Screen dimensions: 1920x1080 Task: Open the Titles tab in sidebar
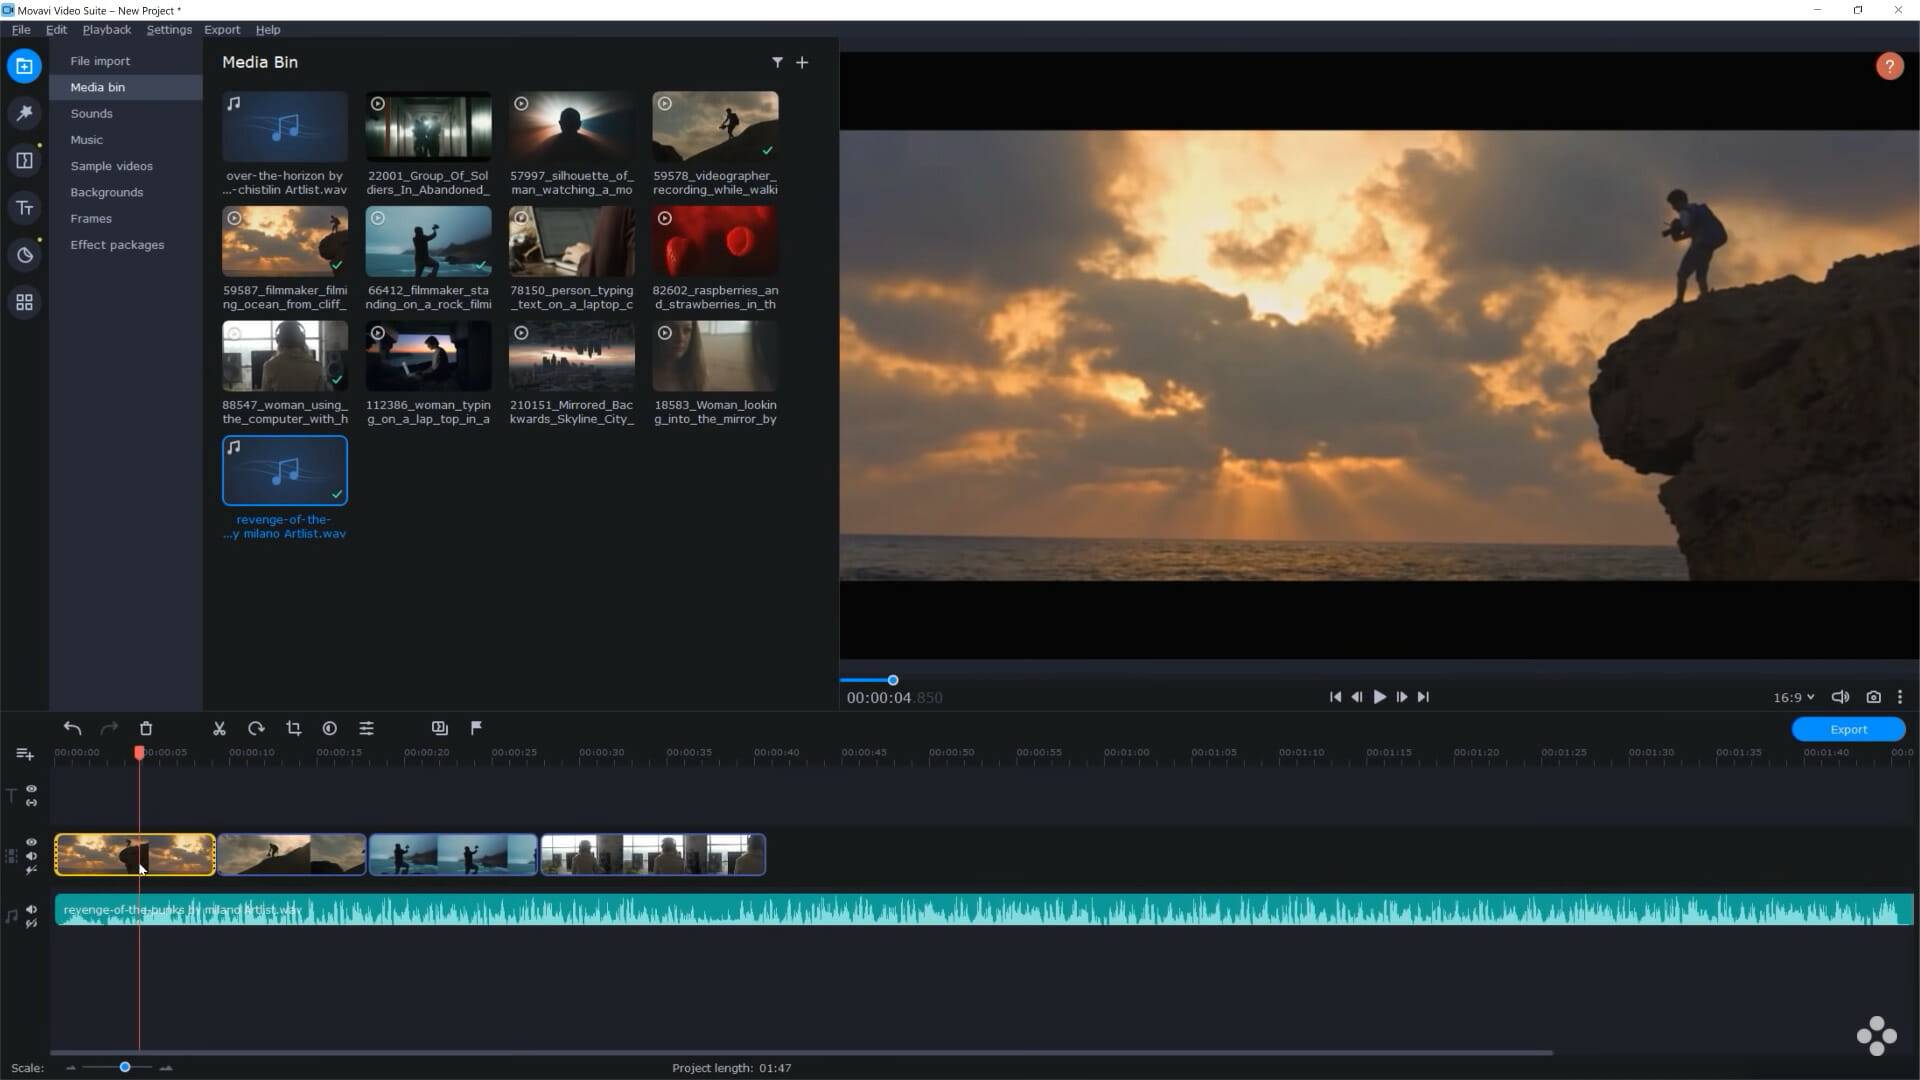25,208
